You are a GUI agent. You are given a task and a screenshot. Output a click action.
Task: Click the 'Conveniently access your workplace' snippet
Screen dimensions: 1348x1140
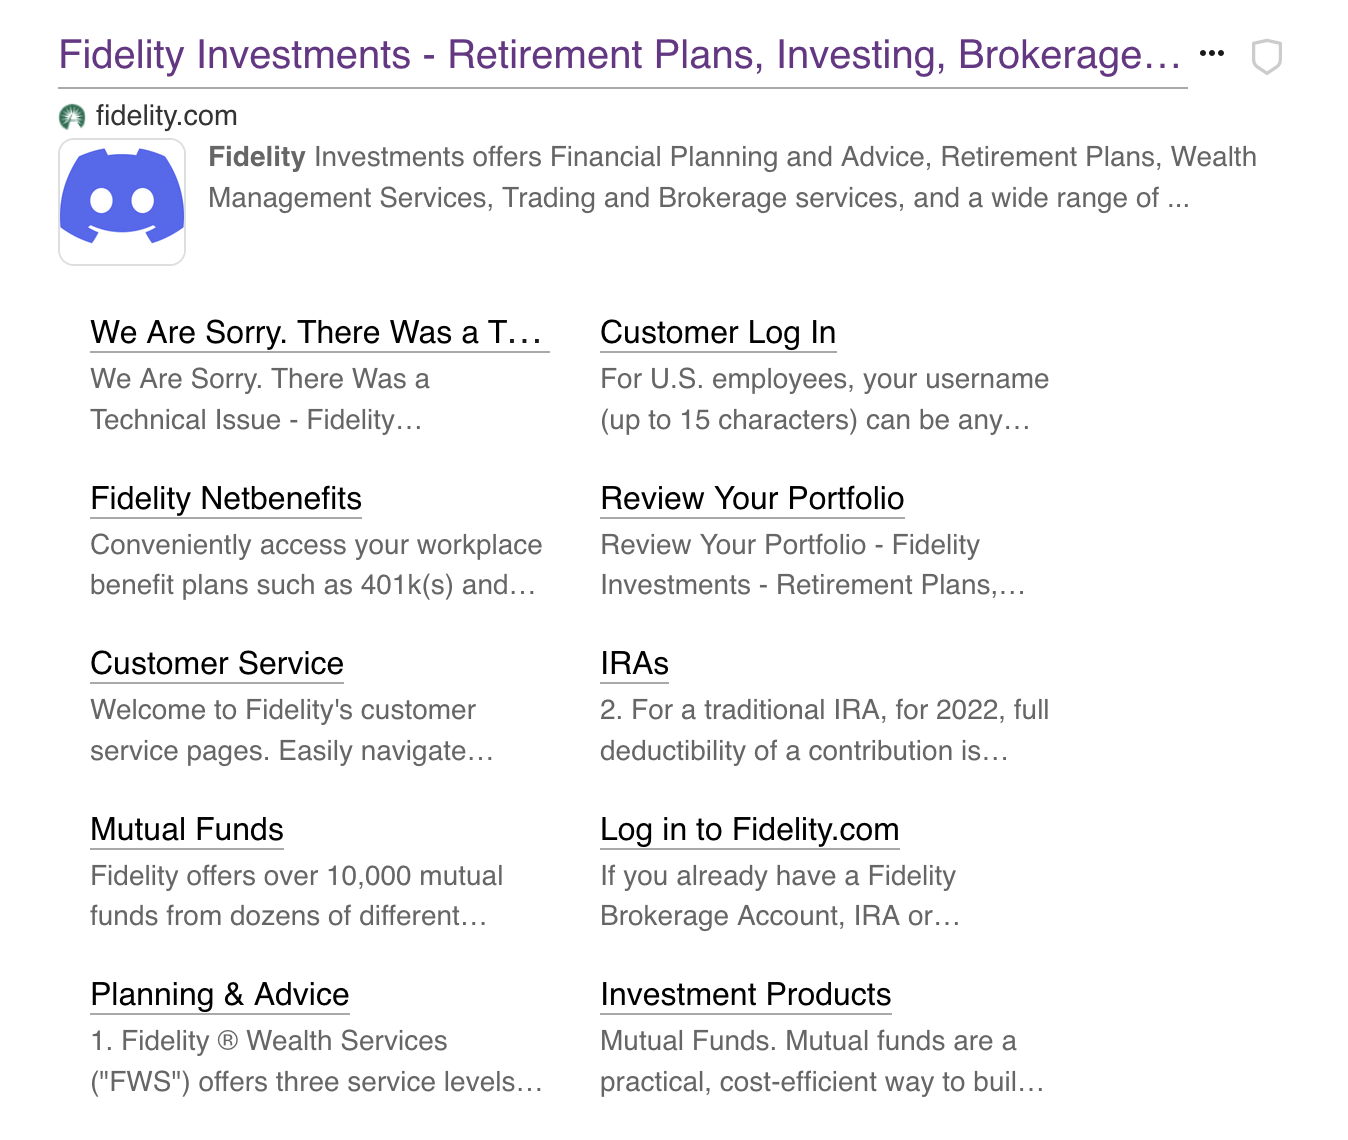coord(315,565)
